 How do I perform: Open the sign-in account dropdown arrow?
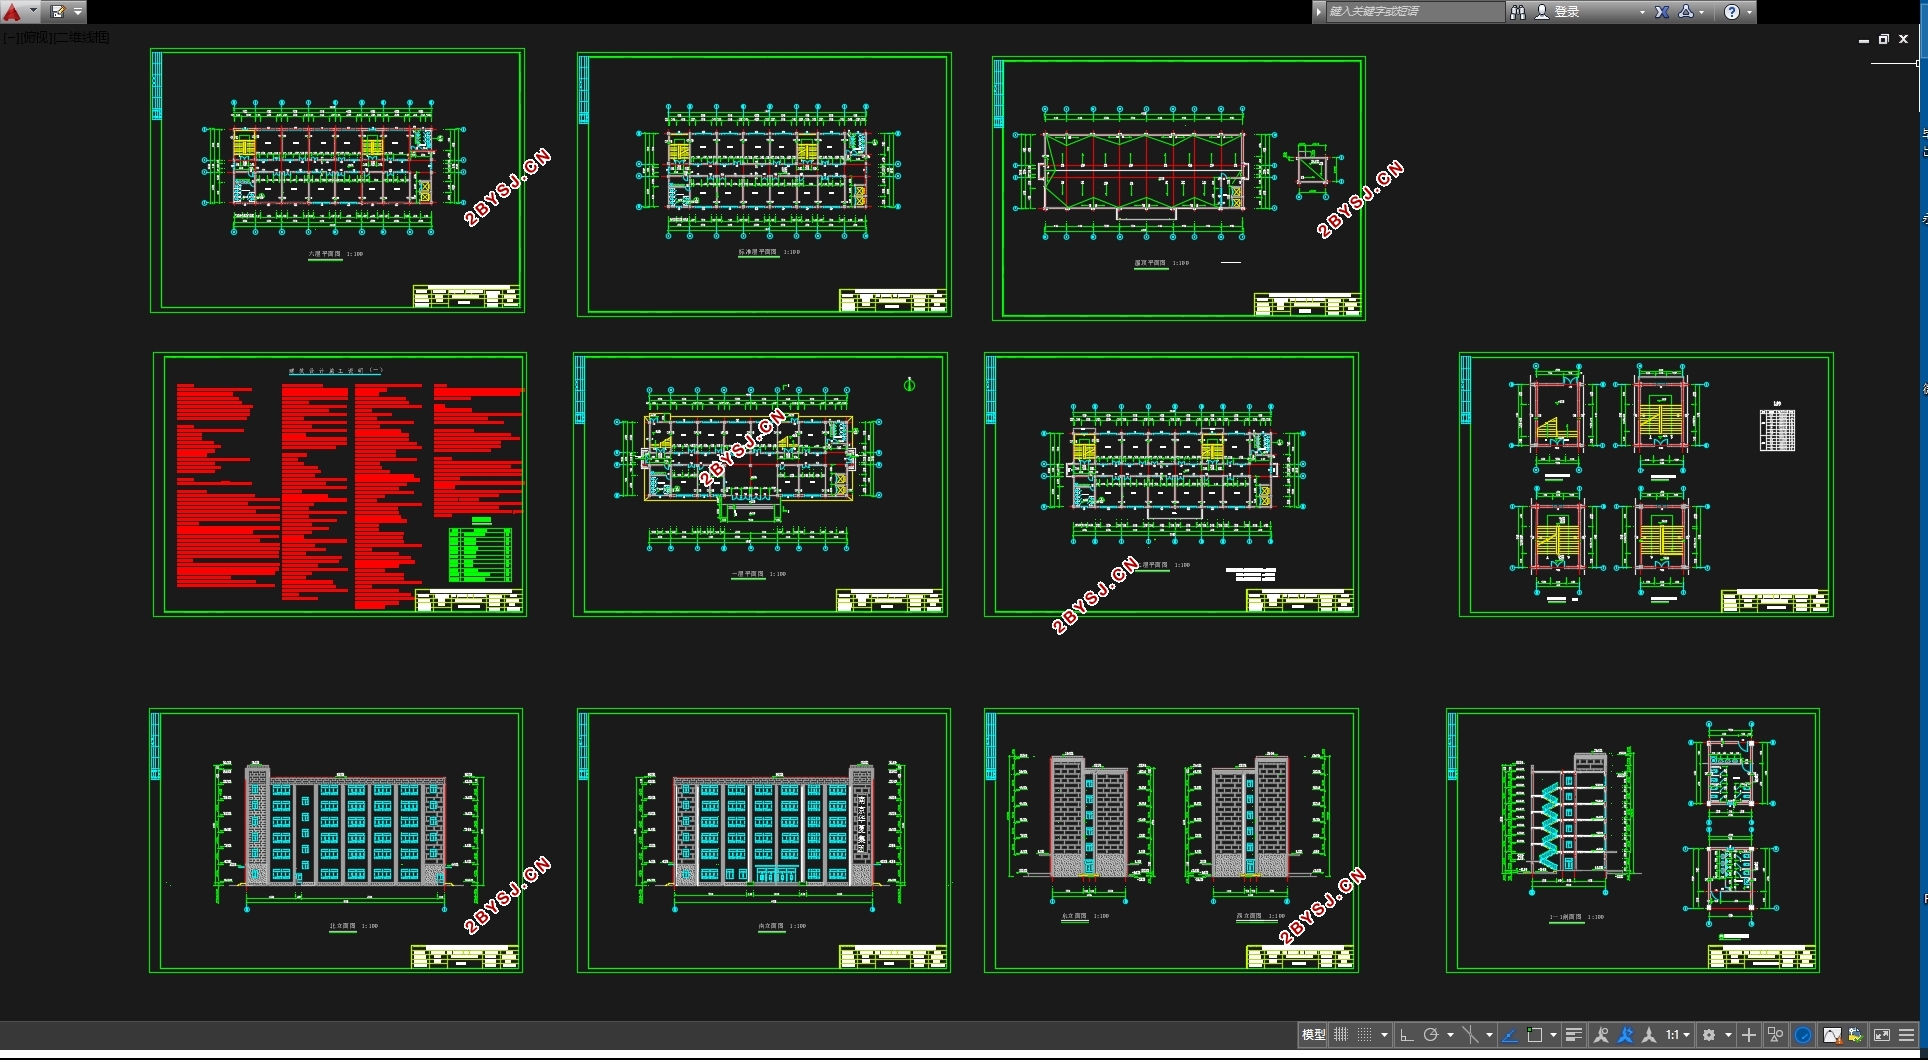[x=1642, y=12]
